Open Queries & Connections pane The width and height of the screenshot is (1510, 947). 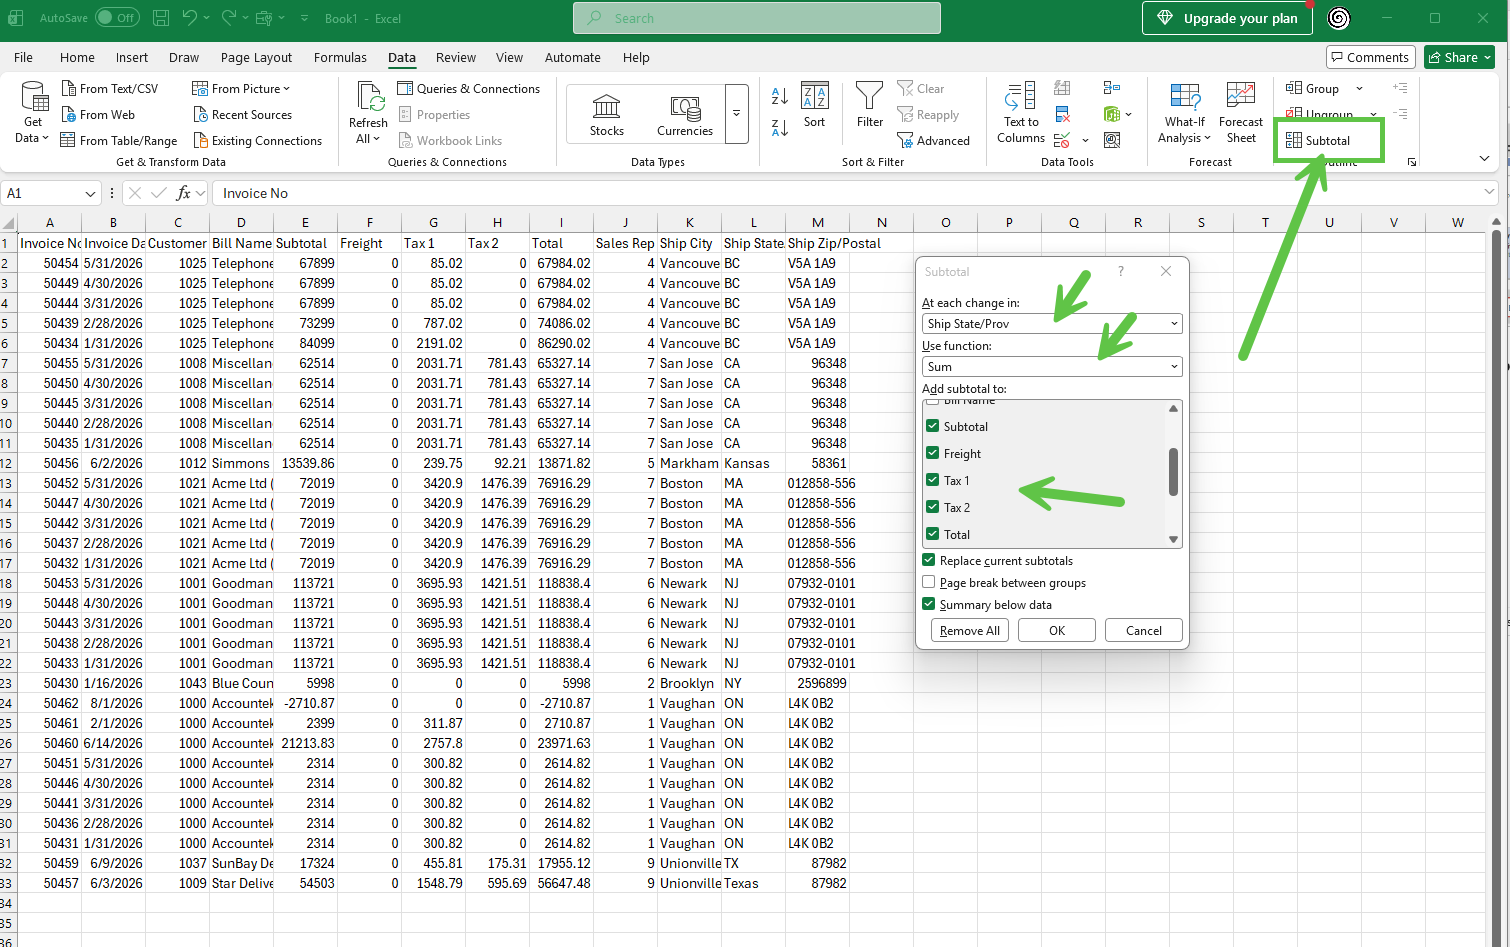(468, 89)
